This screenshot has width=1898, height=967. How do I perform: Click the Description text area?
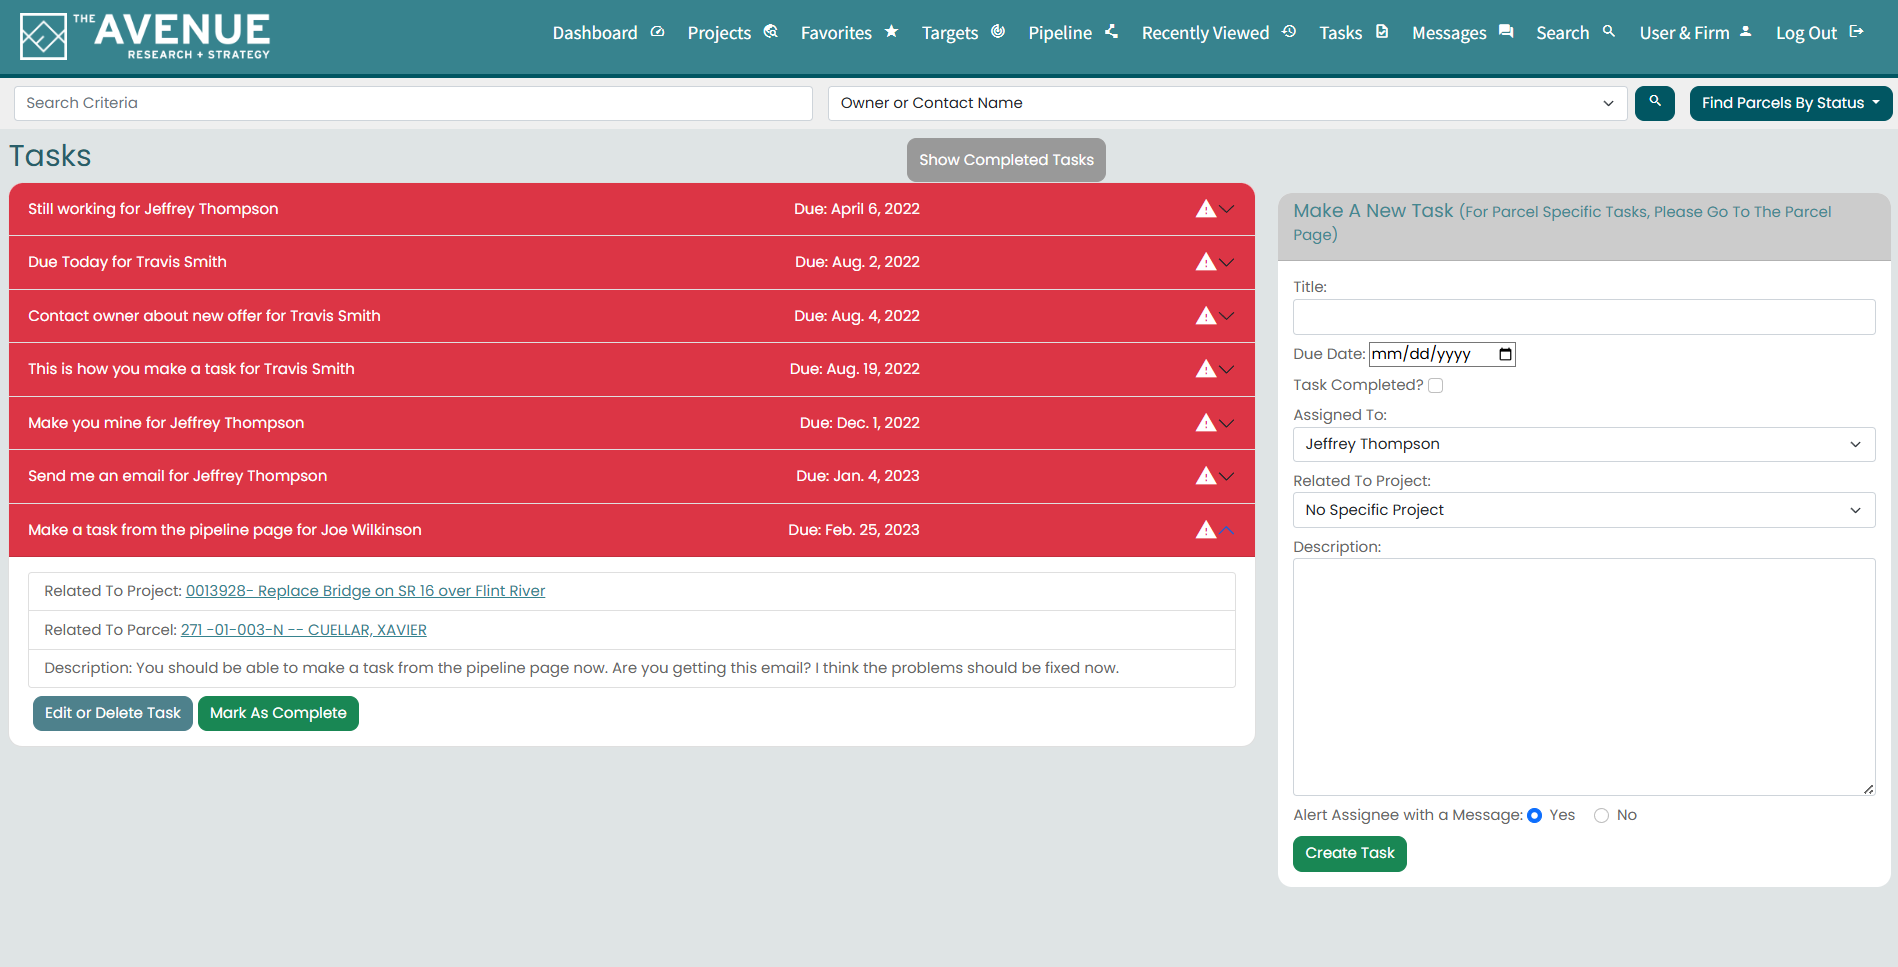point(1584,677)
